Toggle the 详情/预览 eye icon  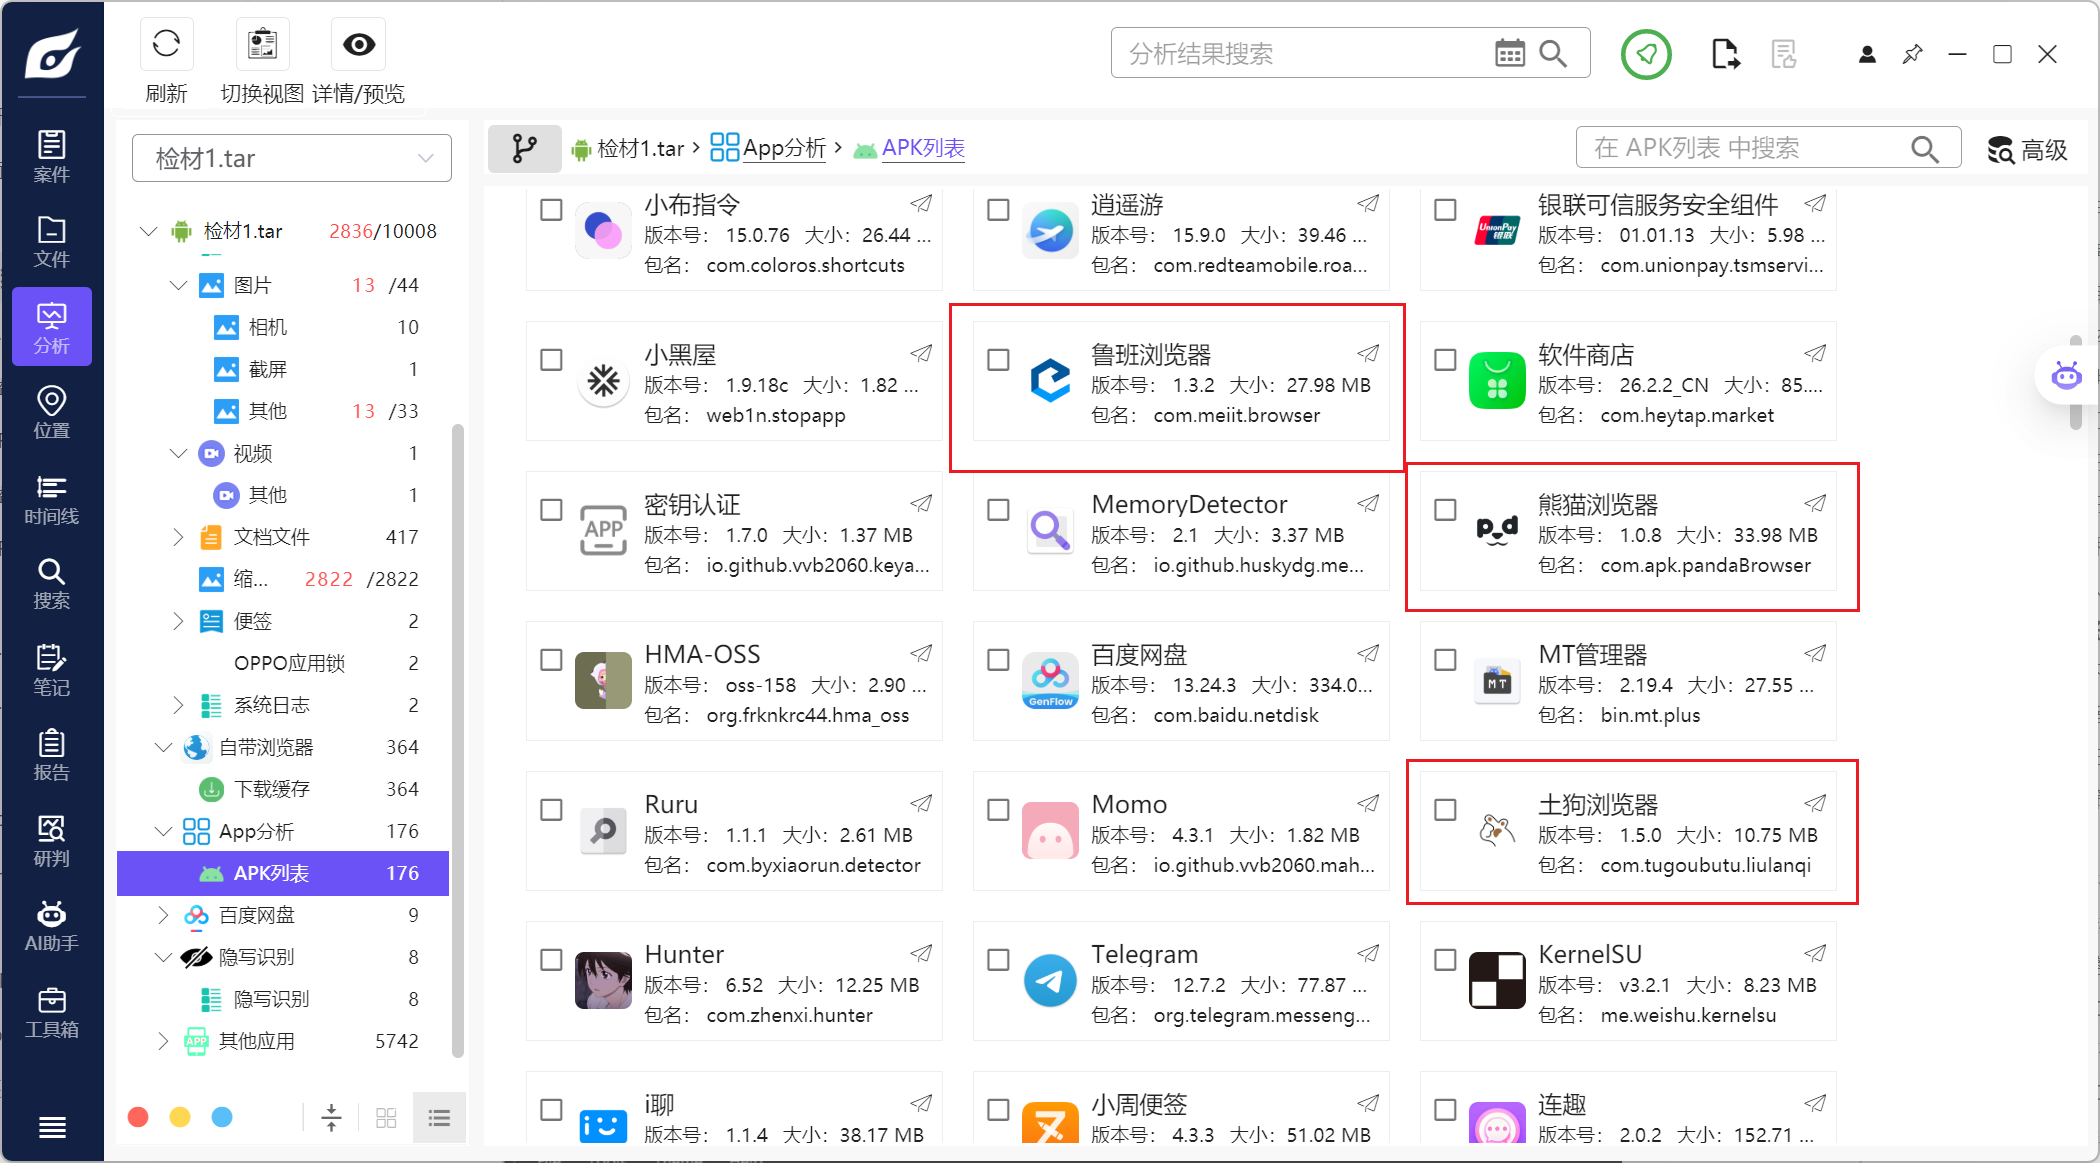[358, 45]
